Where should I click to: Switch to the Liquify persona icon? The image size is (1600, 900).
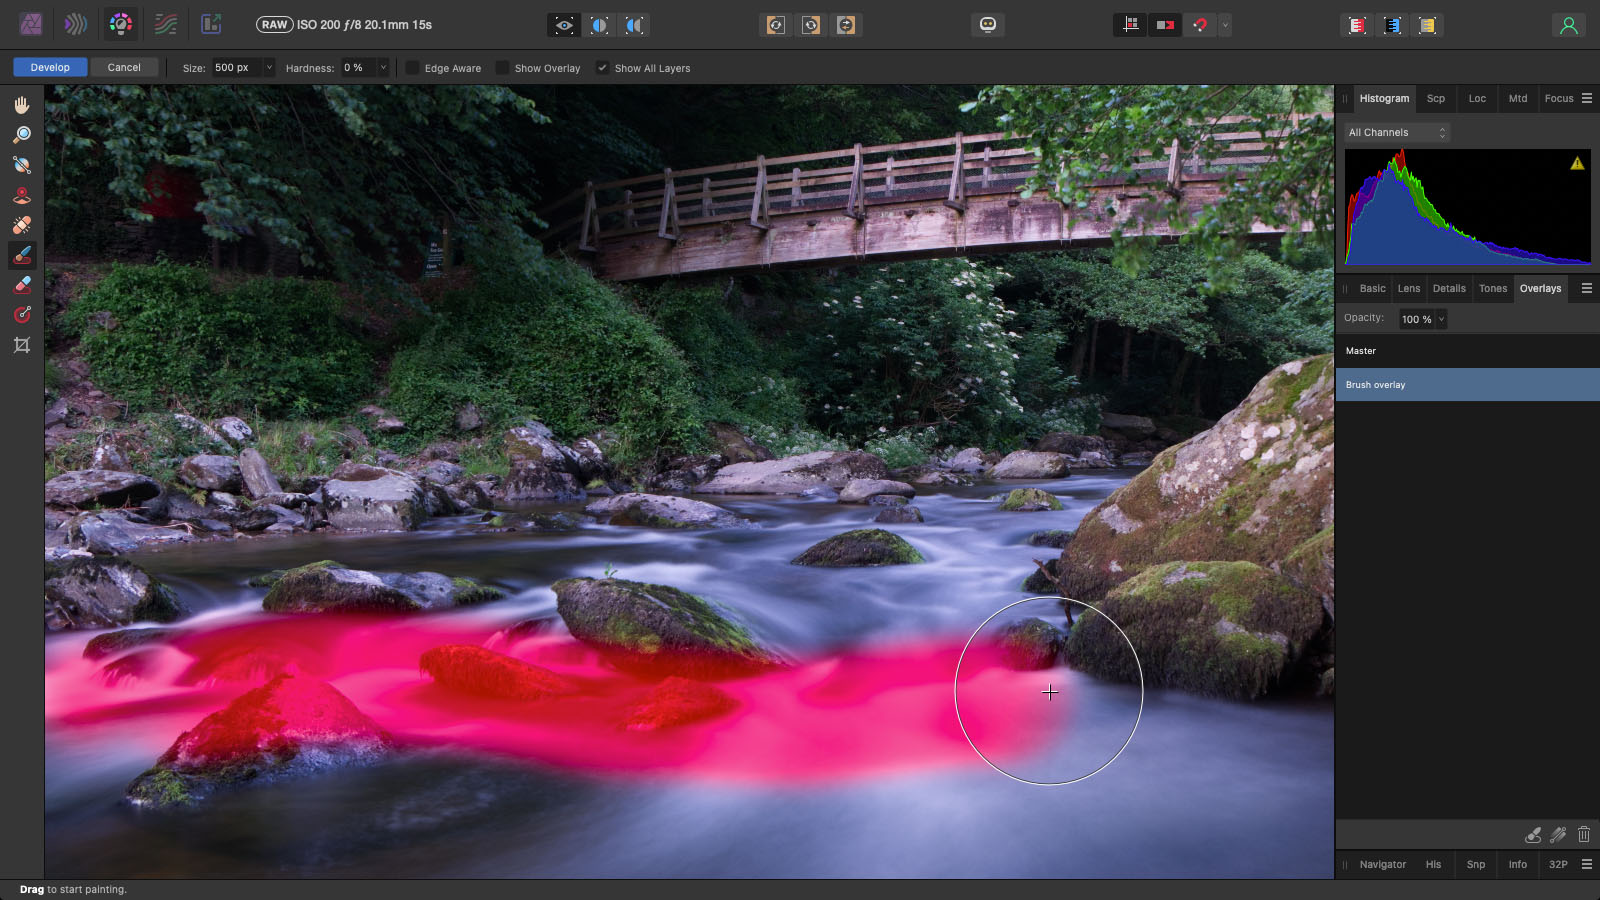76,24
